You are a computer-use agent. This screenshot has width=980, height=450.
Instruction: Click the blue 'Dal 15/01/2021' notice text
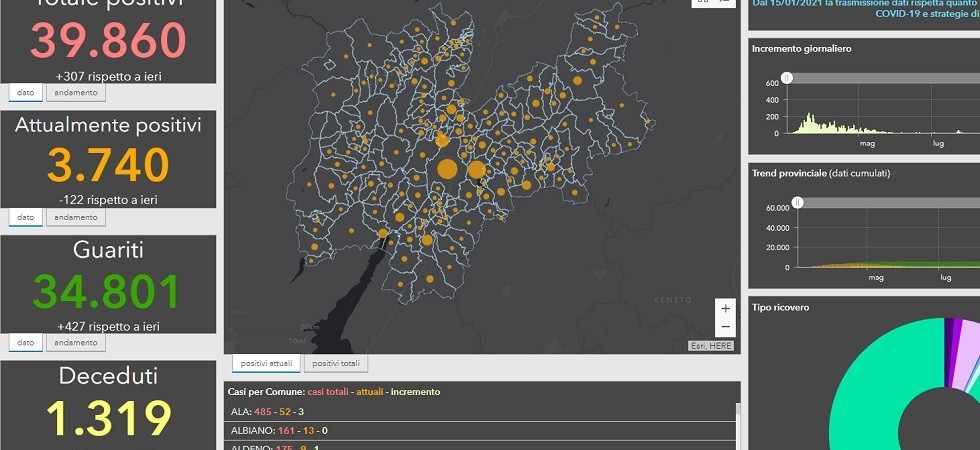(866, 8)
